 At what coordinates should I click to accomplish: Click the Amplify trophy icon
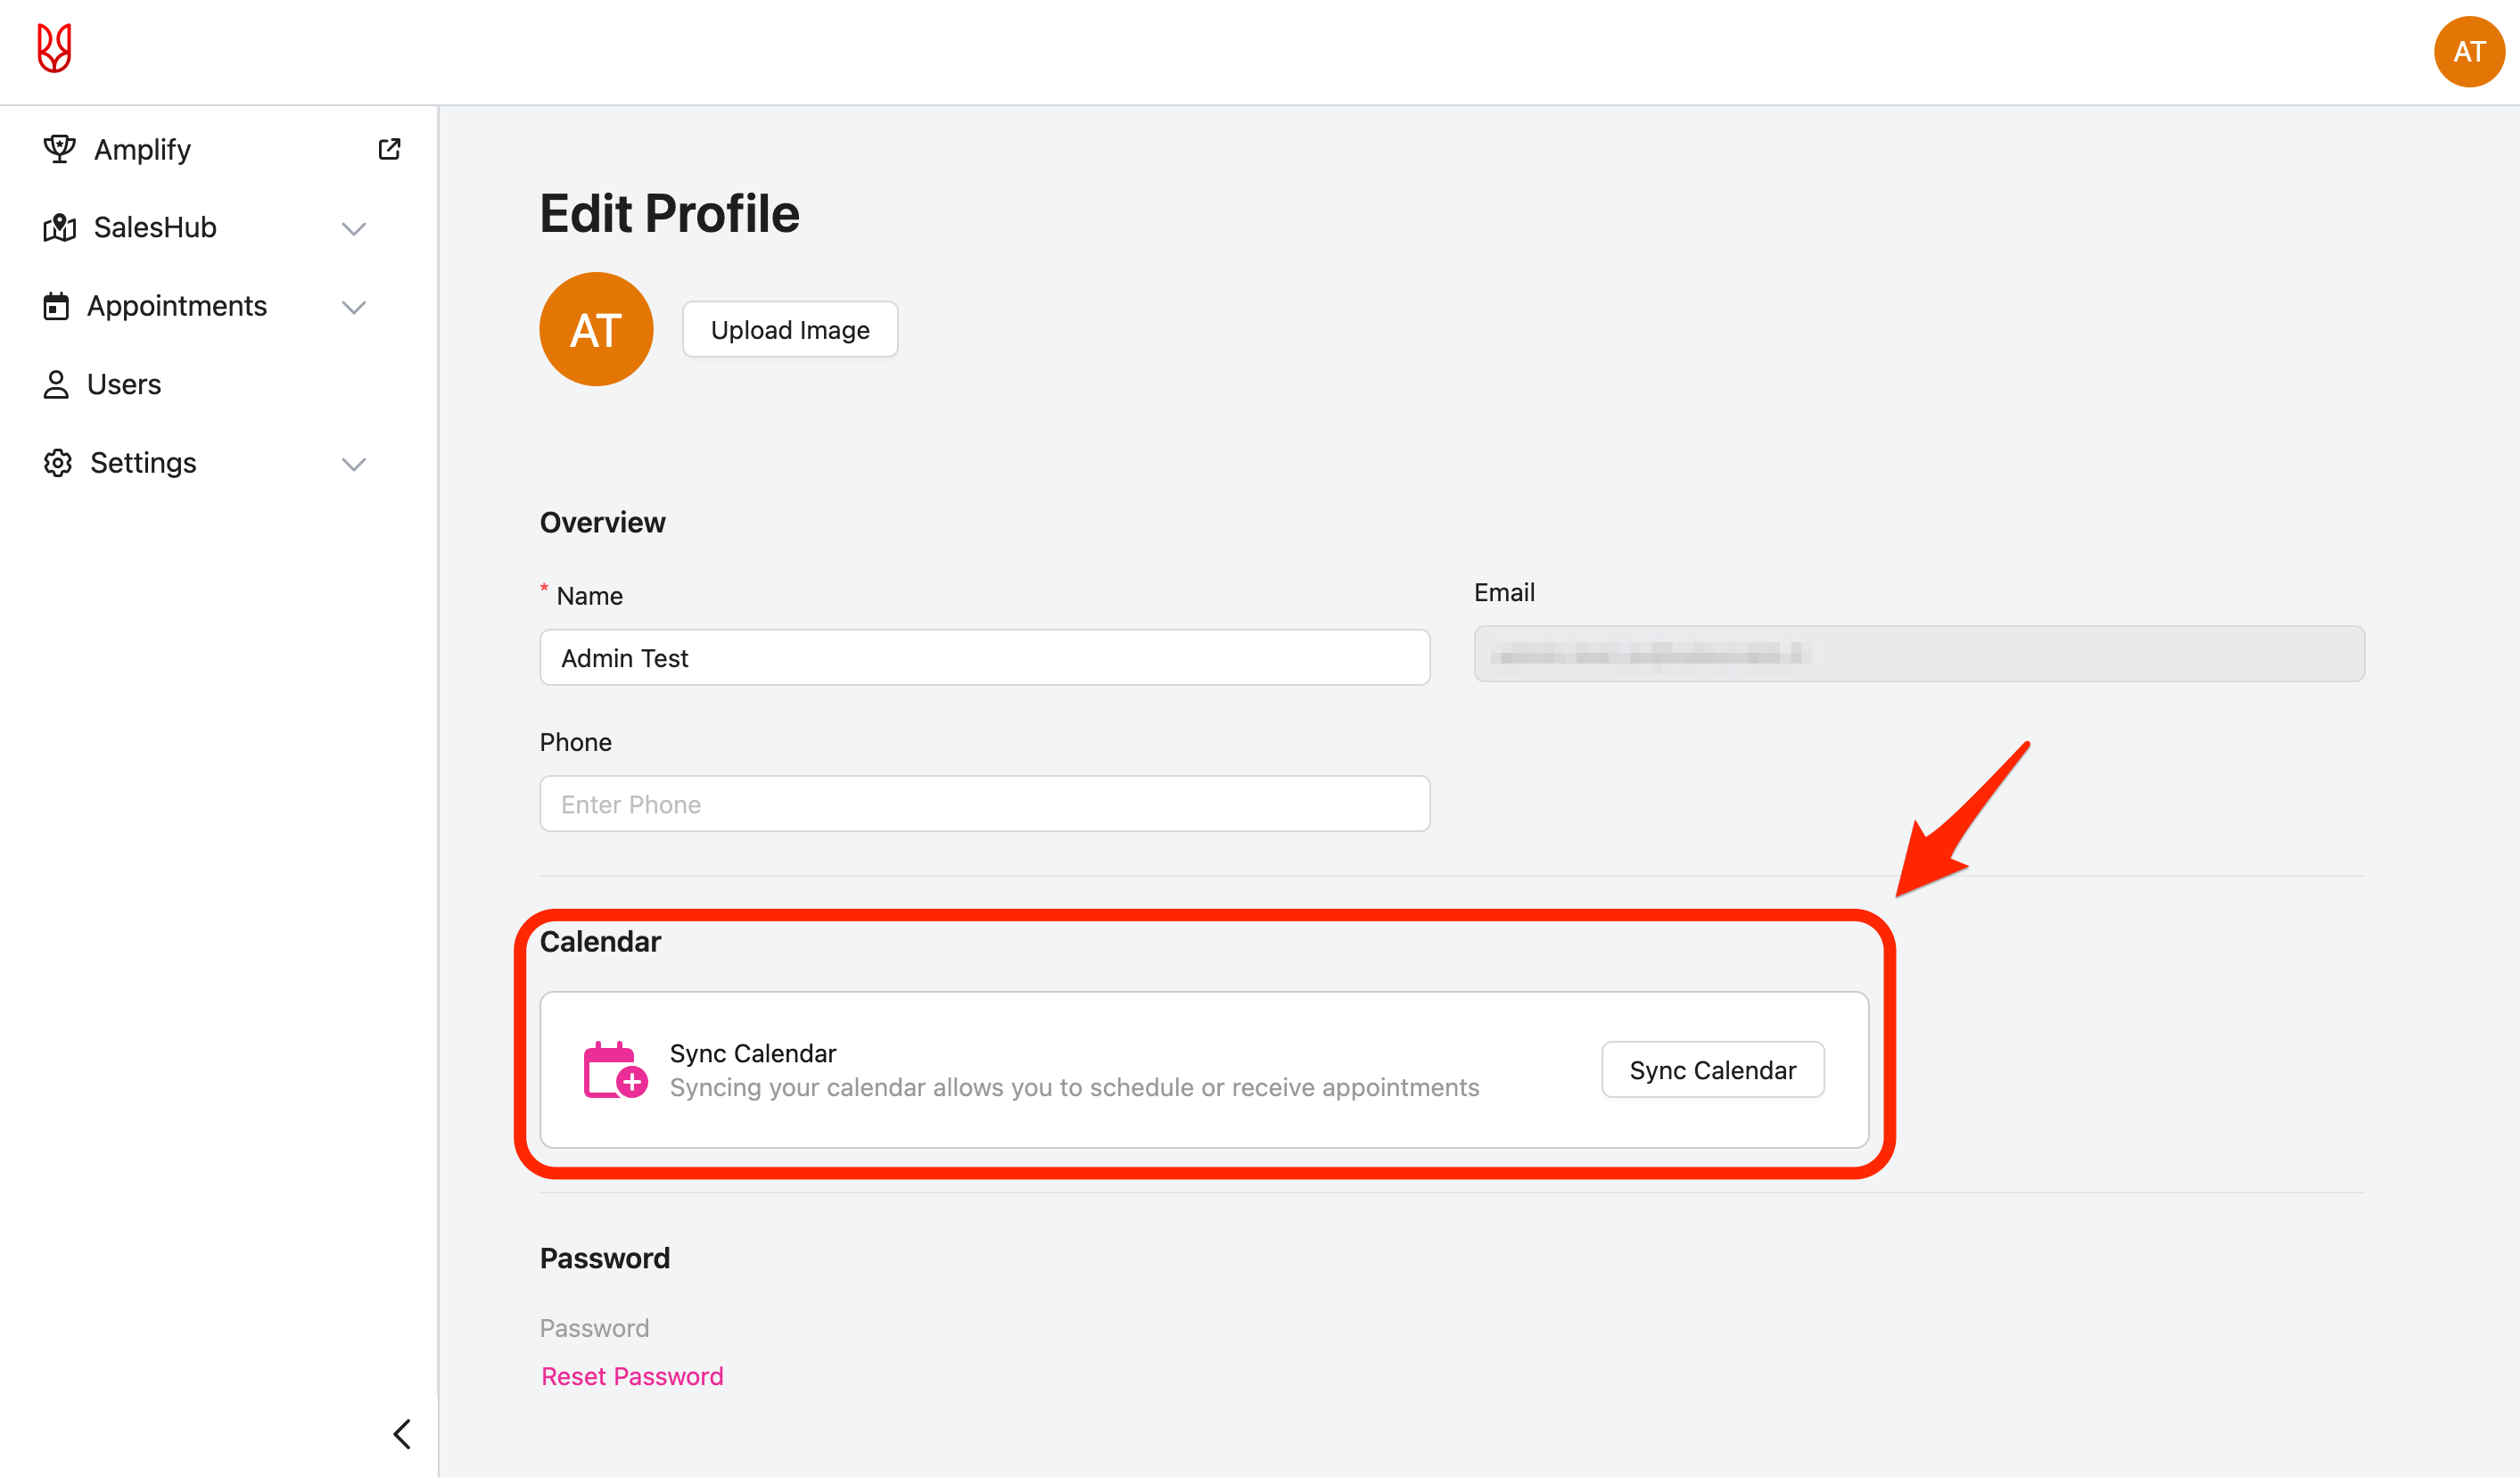click(59, 149)
